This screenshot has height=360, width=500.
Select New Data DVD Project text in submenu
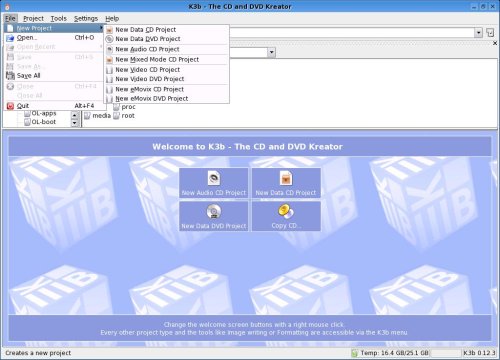point(148,39)
